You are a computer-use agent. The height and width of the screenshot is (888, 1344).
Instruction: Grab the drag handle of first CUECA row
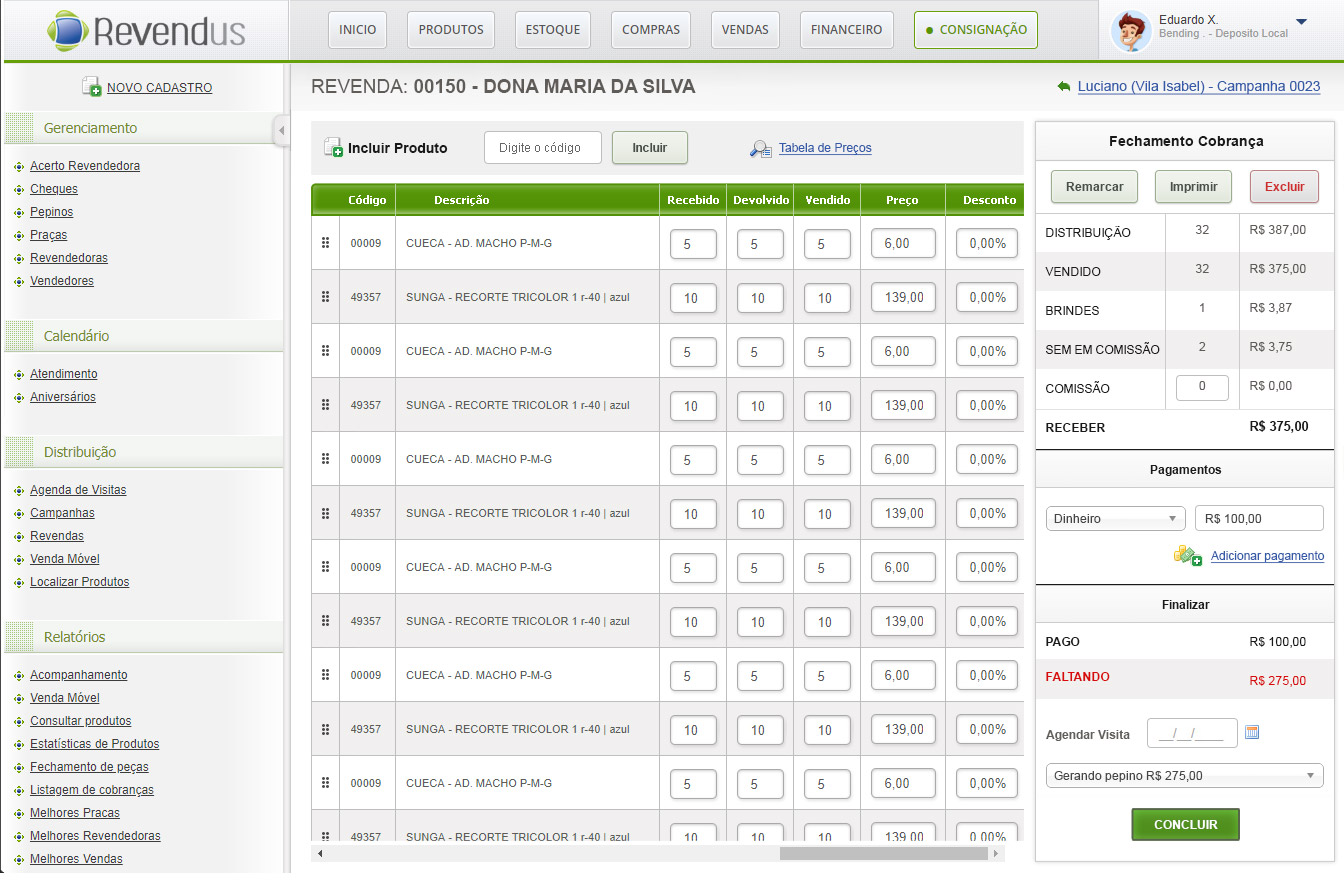(325, 243)
